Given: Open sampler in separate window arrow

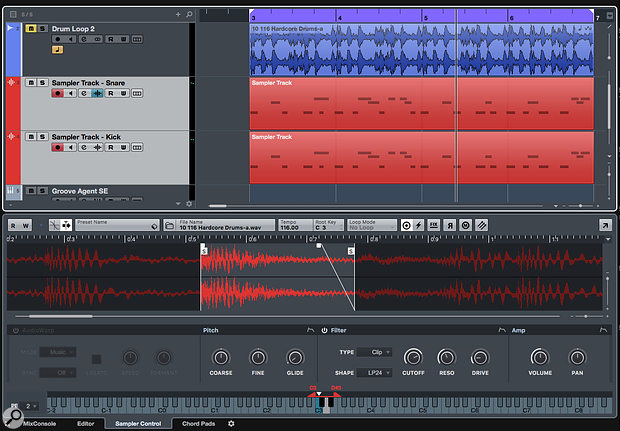Looking at the screenshot, I should 605,225.
